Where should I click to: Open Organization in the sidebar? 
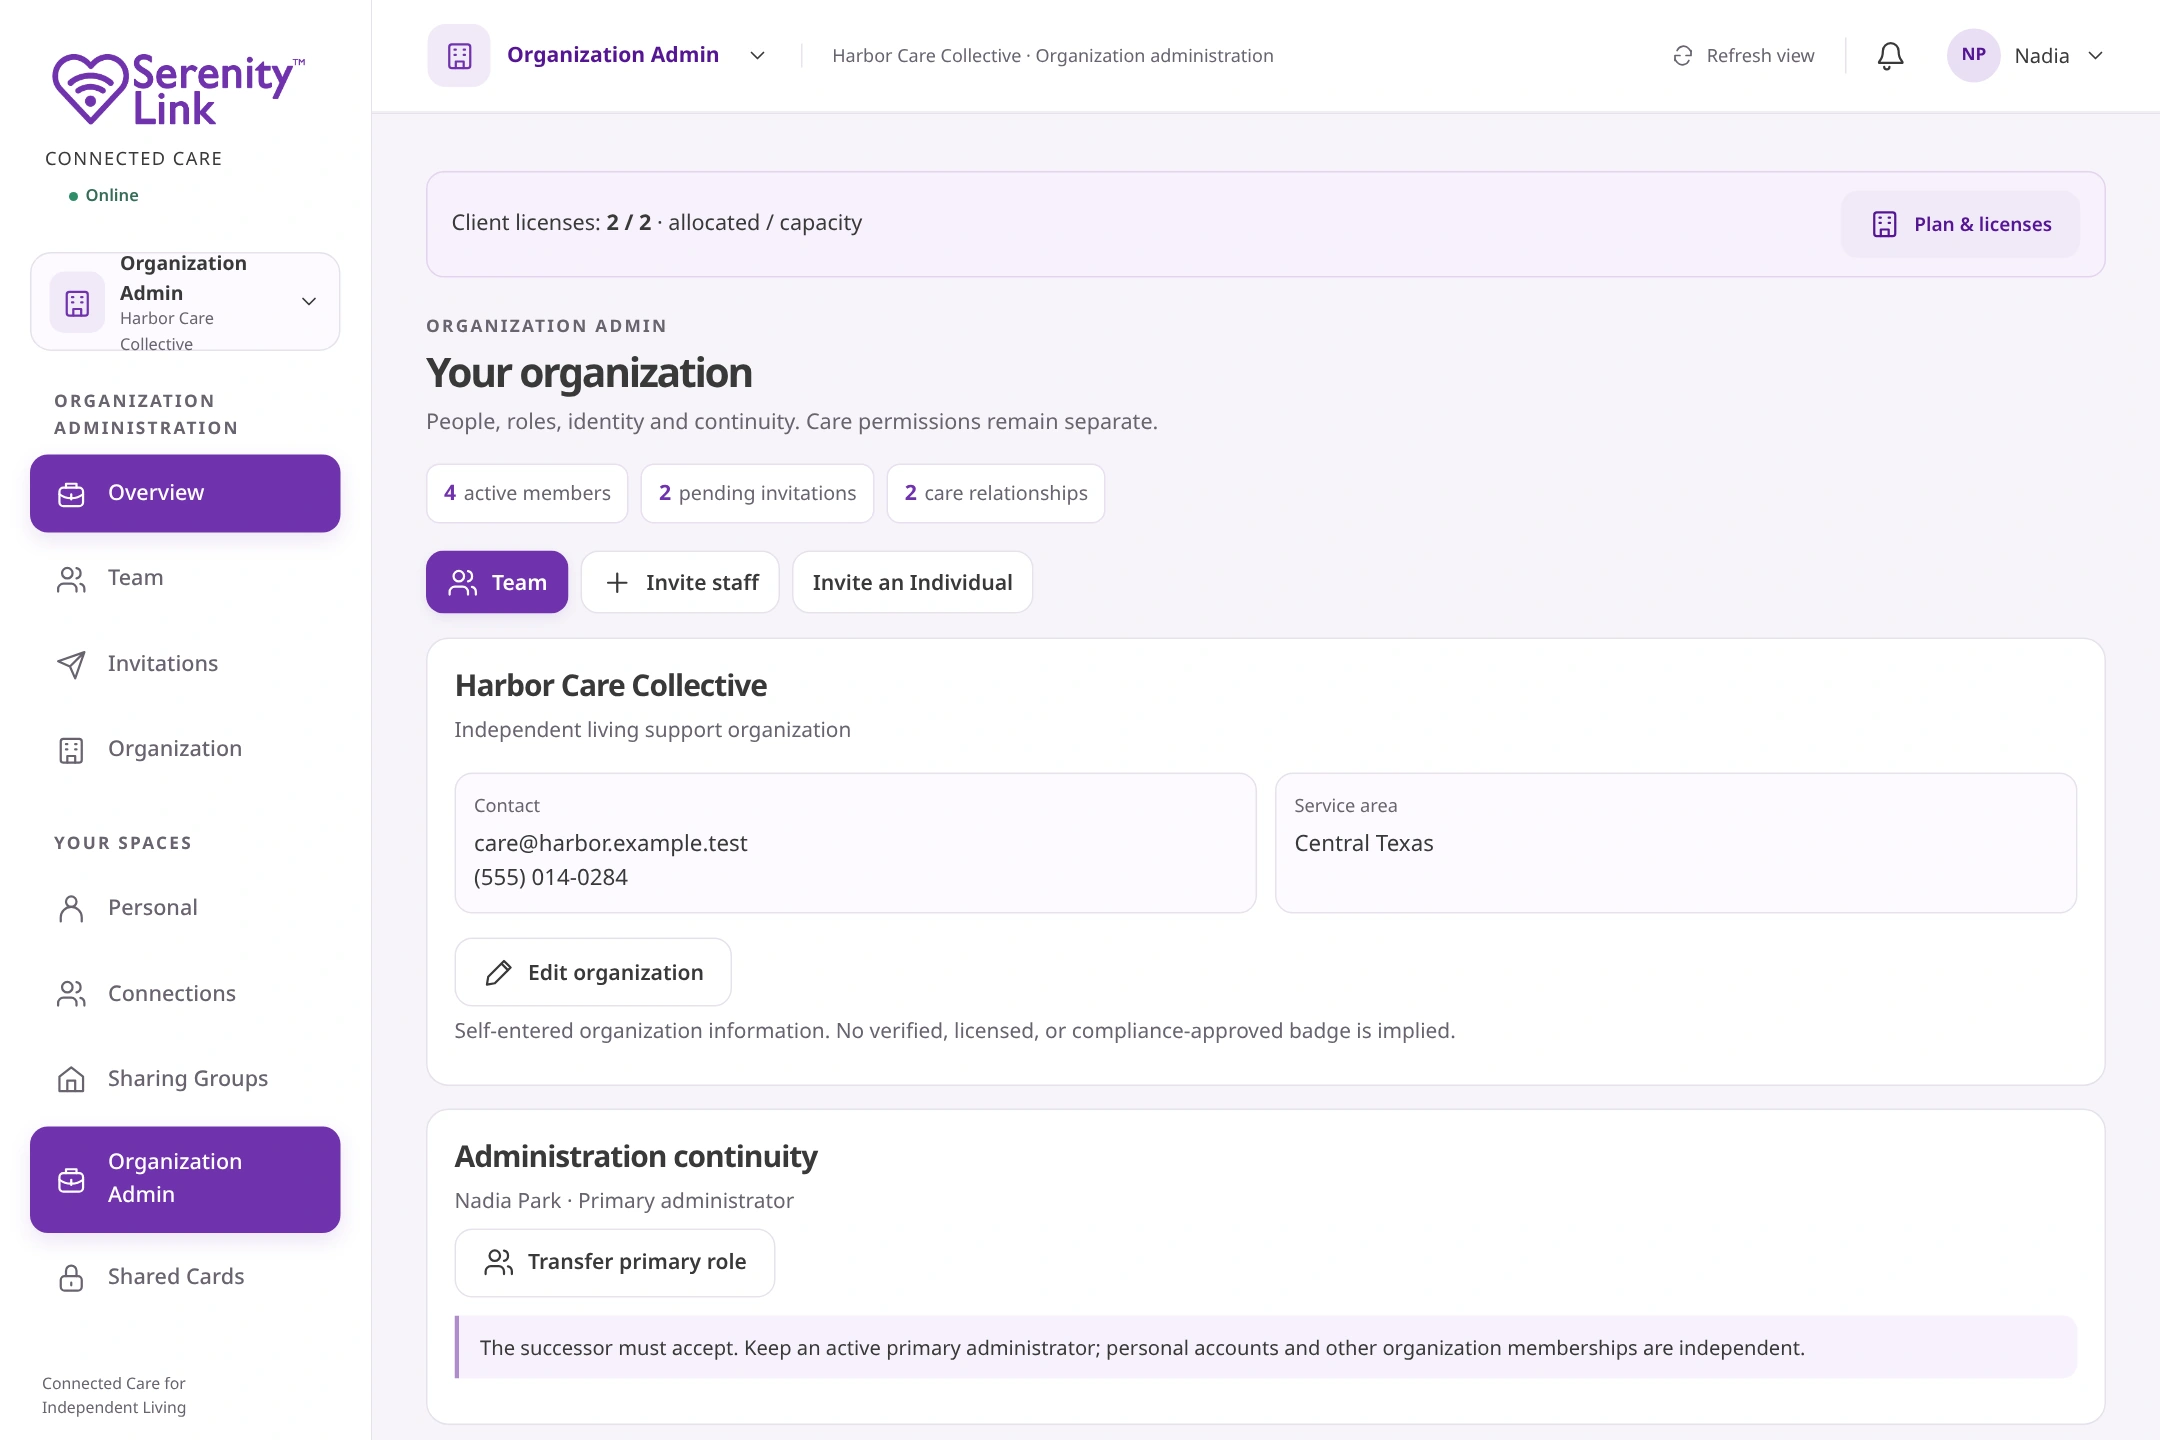click(x=185, y=750)
